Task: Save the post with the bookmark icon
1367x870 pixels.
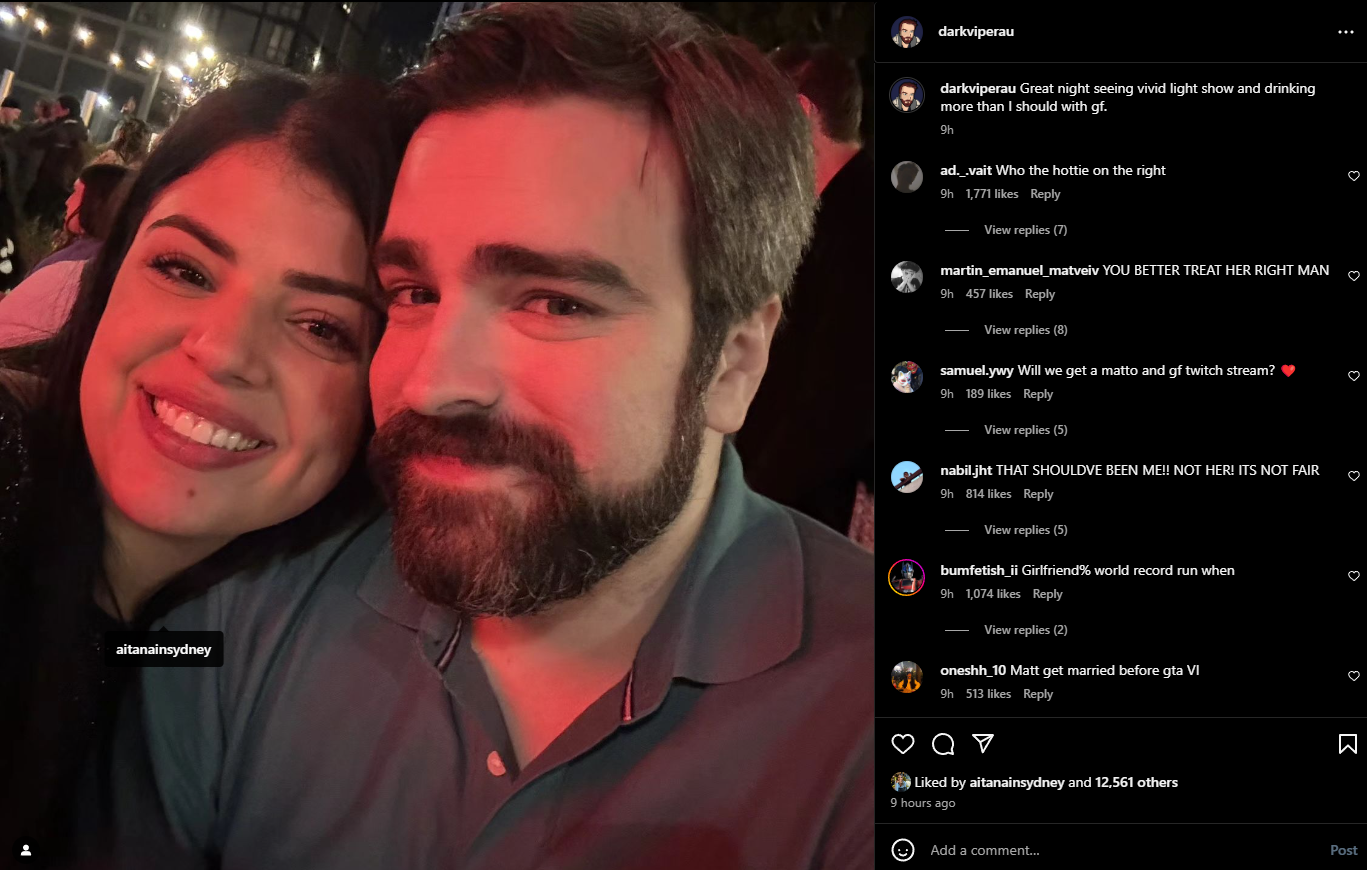Action: 1347,744
